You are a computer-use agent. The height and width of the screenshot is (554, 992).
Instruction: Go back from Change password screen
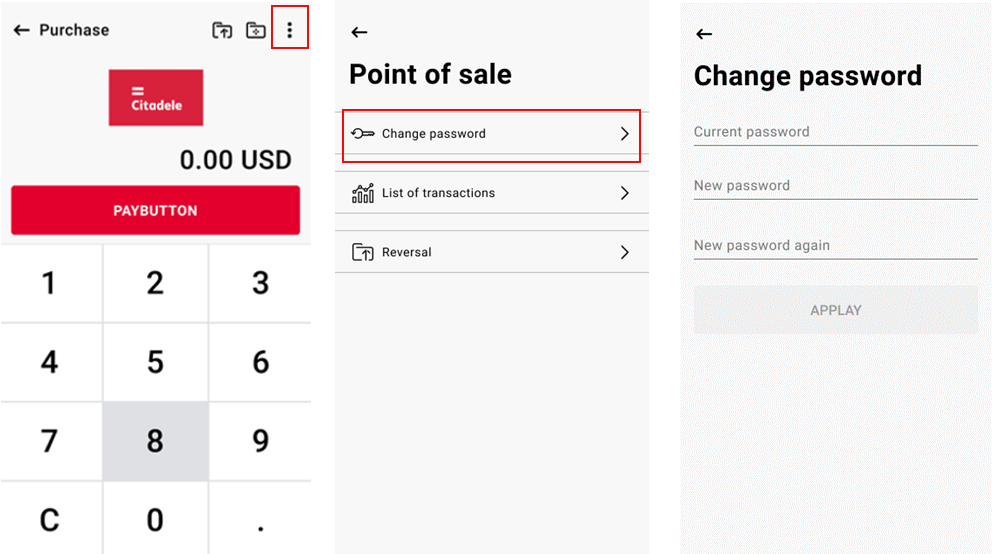(704, 34)
